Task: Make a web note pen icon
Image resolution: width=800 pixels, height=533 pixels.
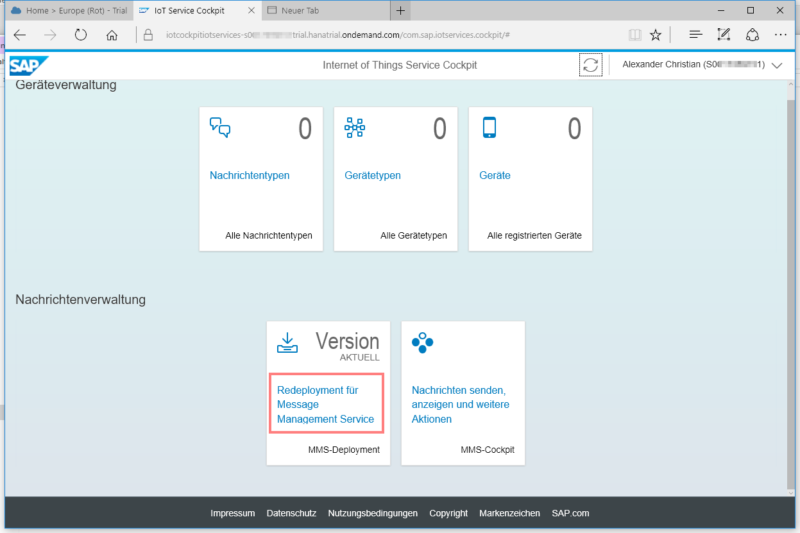Action: click(x=723, y=35)
